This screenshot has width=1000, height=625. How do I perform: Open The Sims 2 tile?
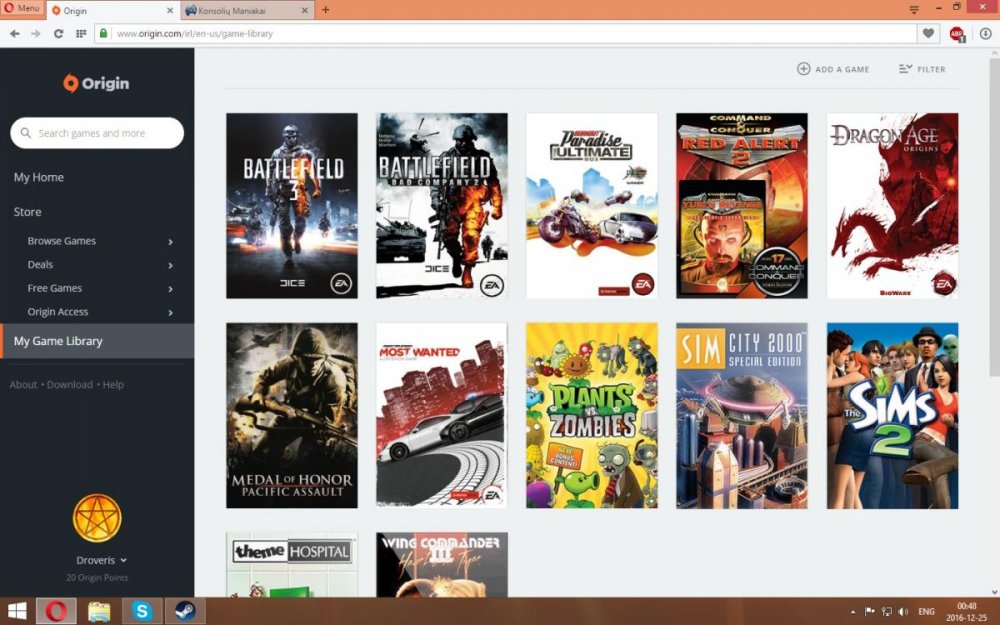pos(892,415)
